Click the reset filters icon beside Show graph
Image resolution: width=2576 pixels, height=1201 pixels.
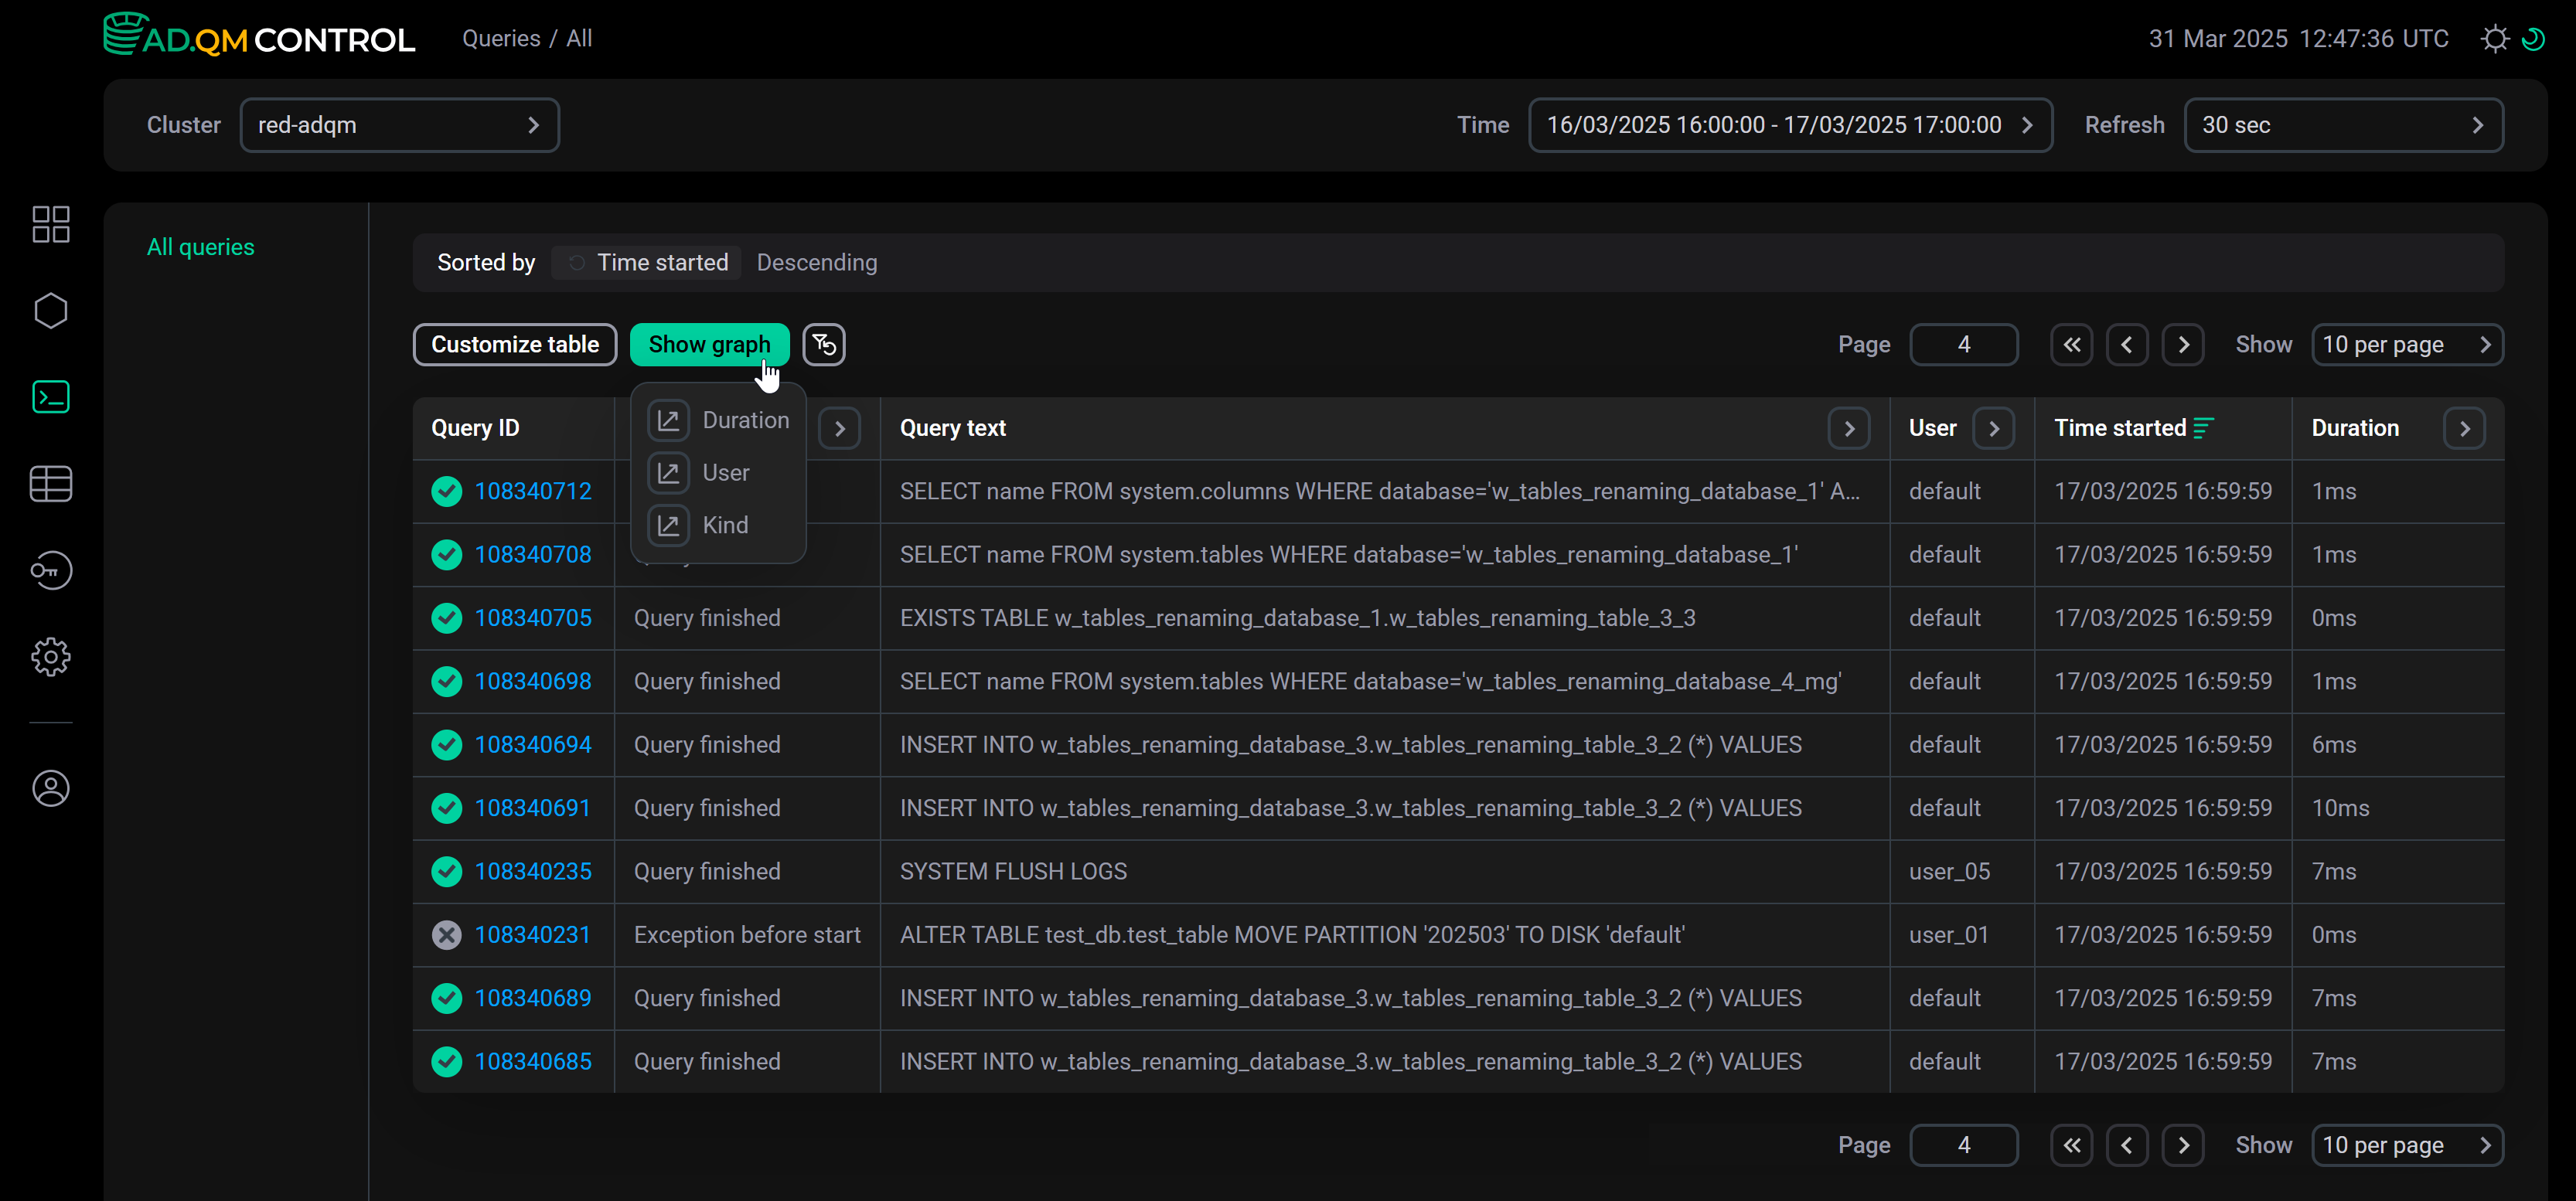coord(823,345)
